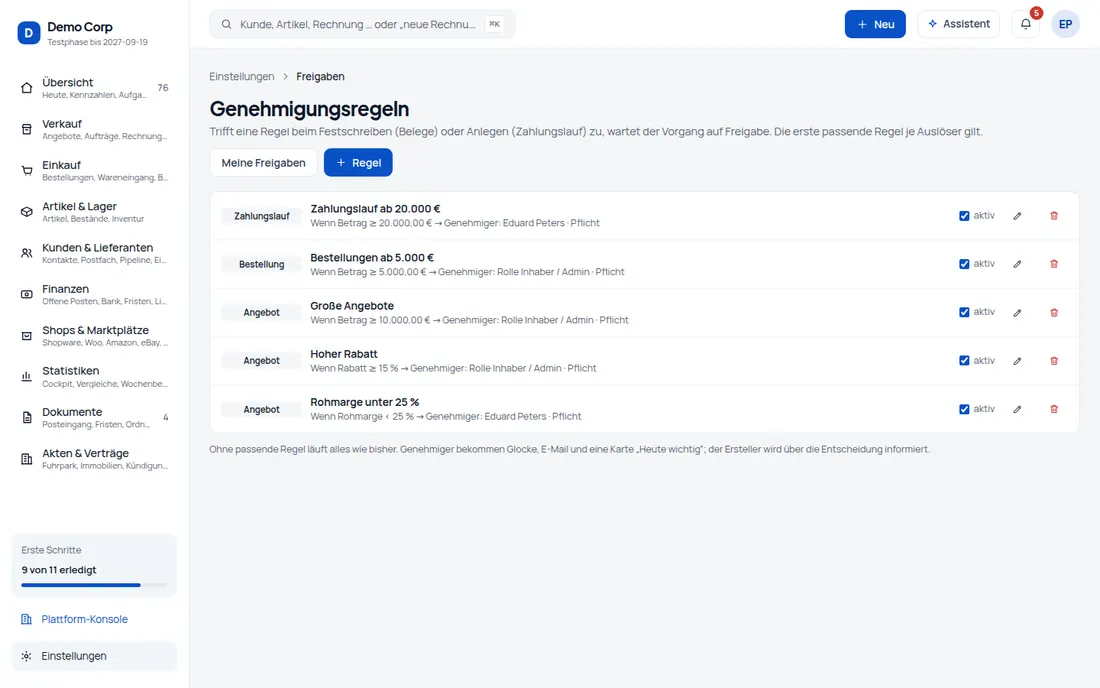Open the notifications bell
This screenshot has height=688, width=1100.
pos(1026,24)
